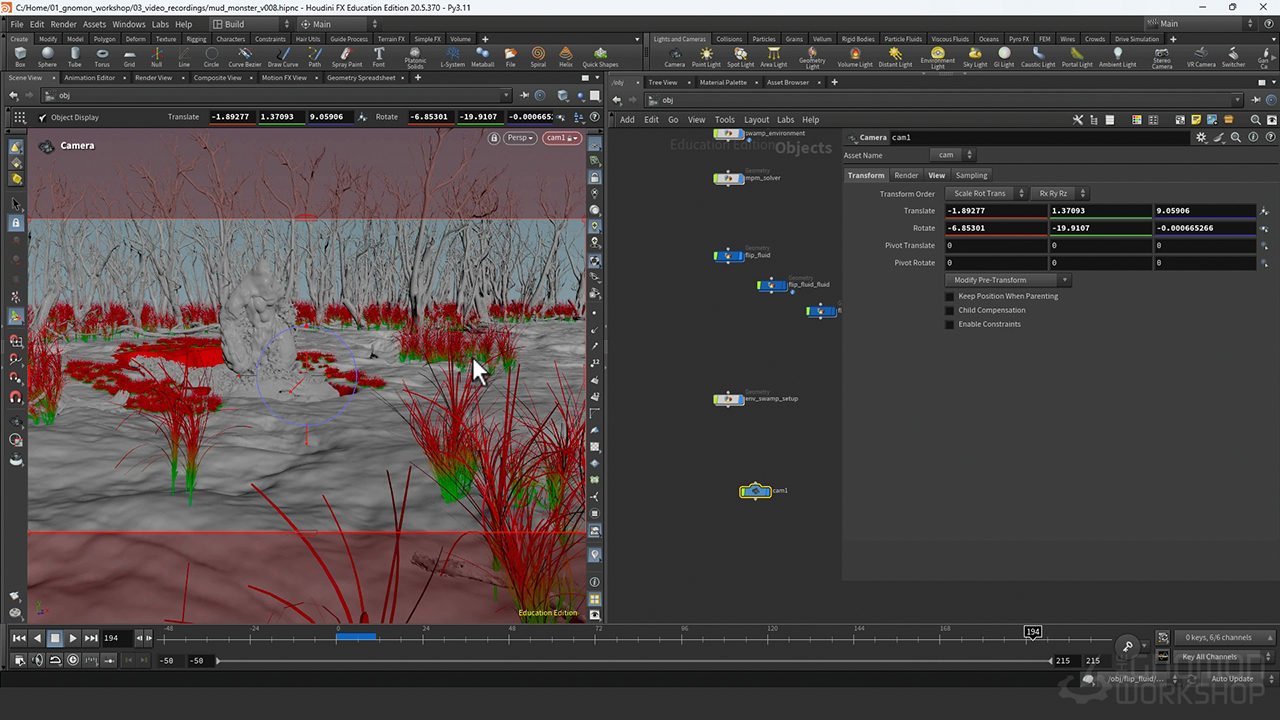Open the Persp viewport camera menu

click(x=519, y=138)
